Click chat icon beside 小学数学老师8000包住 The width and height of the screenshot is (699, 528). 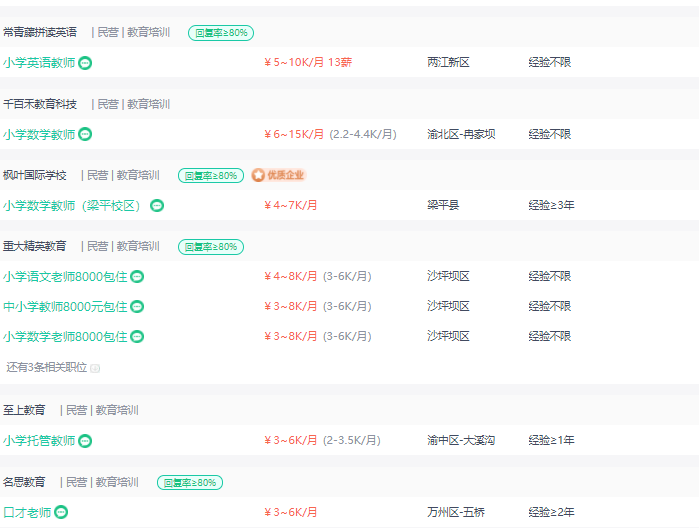pos(137,337)
